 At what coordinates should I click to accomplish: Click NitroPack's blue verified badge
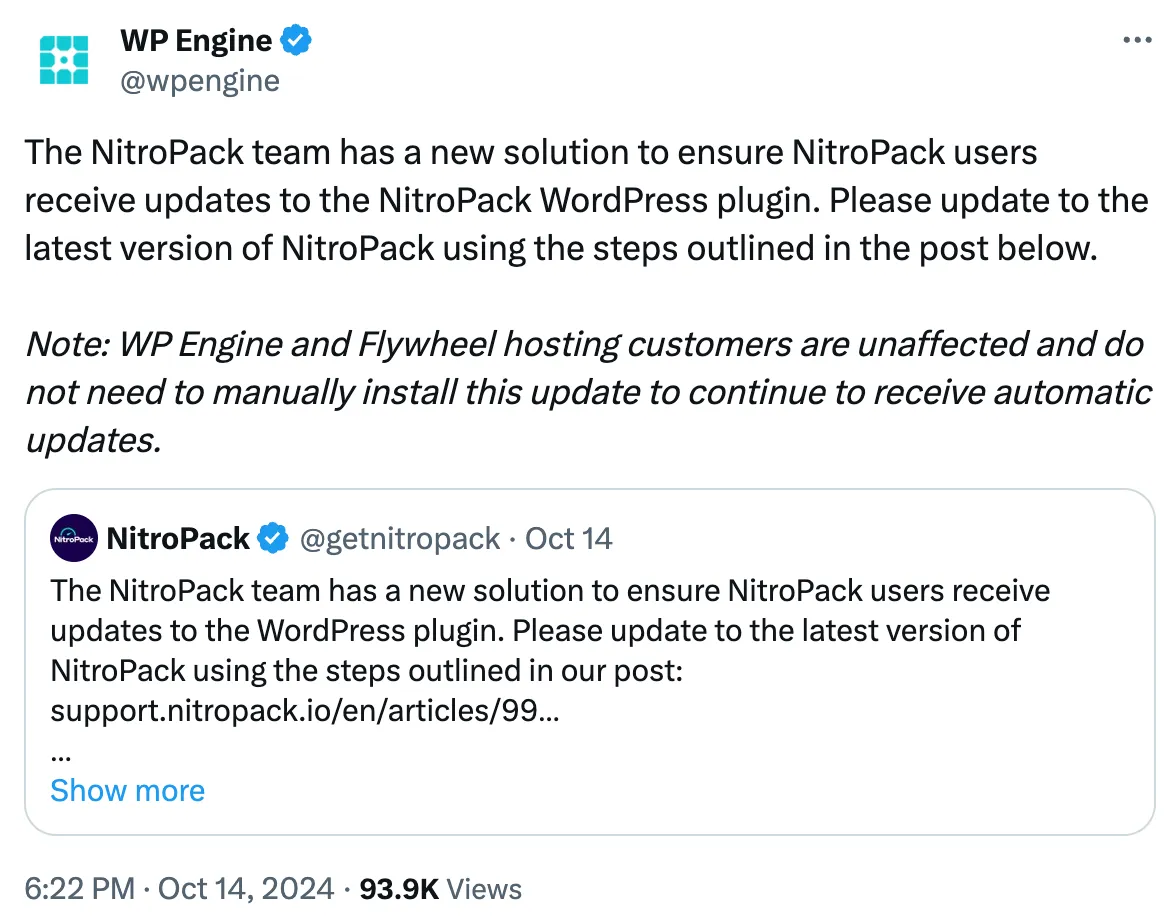pos(272,539)
